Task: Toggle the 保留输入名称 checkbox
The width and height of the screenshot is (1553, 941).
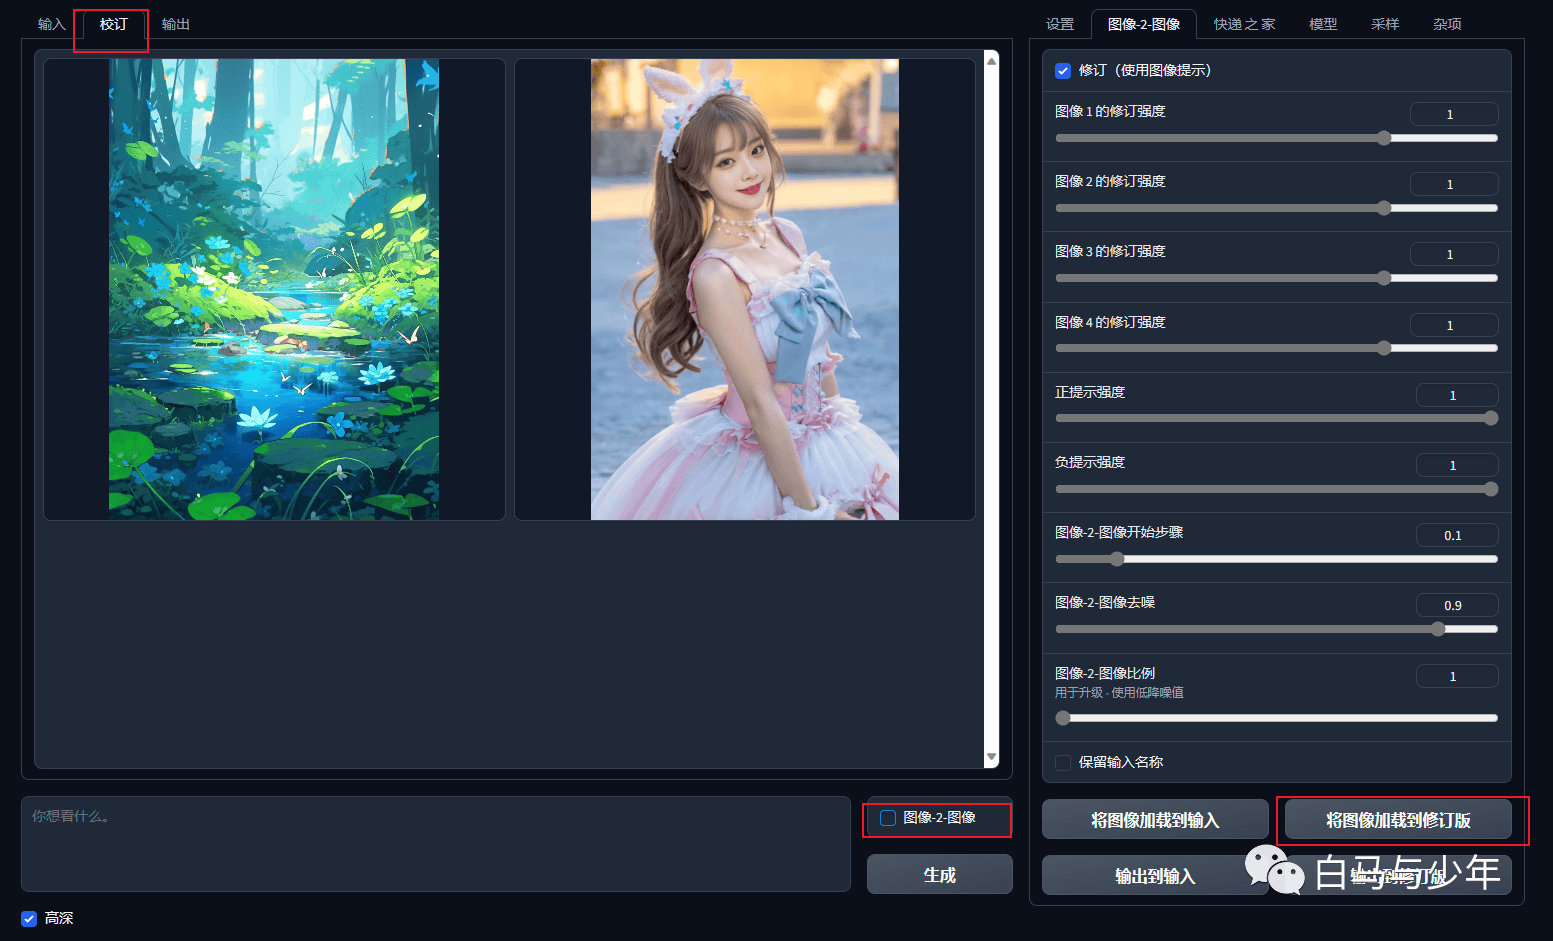Action: pyautogui.click(x=1063, y=763)
